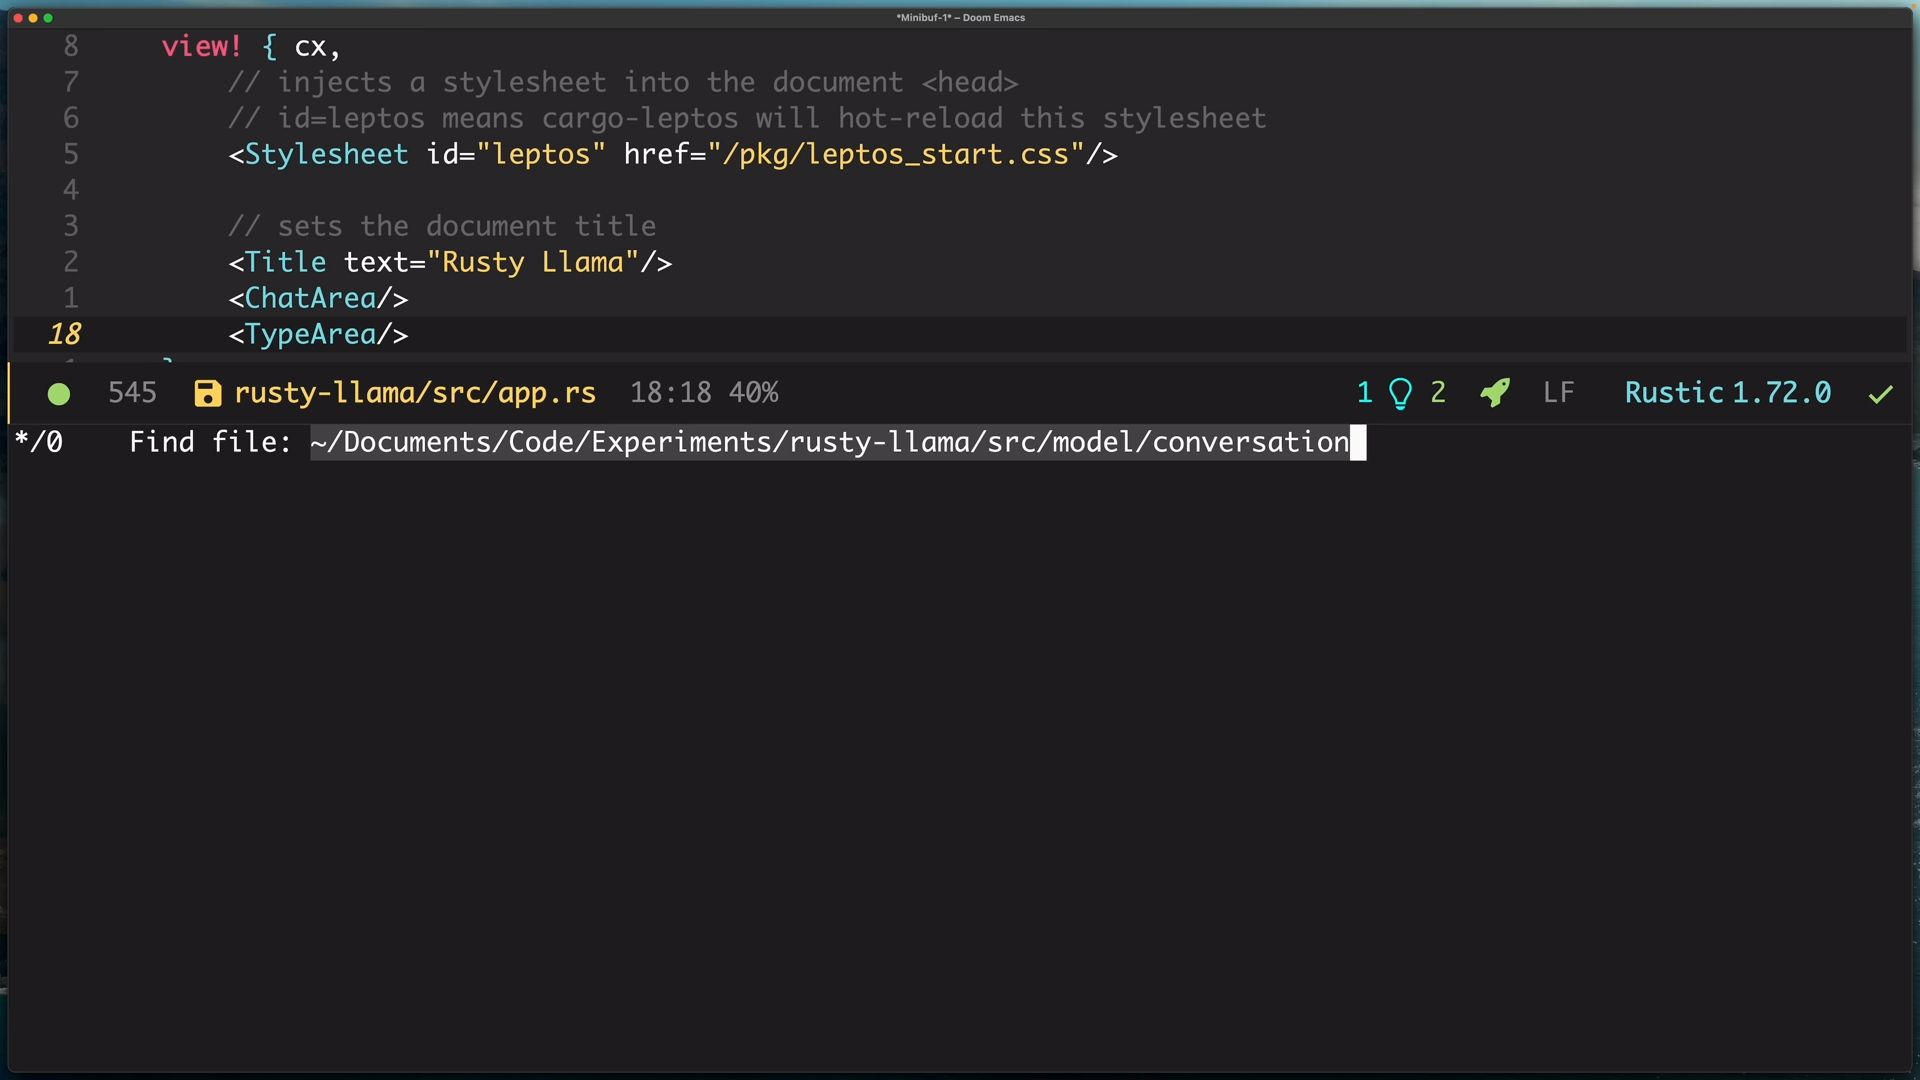Click the lightbulb code actions icon
Image resolution: width=1920 pixels, height=1080 pixels.
pos(1401,394)
